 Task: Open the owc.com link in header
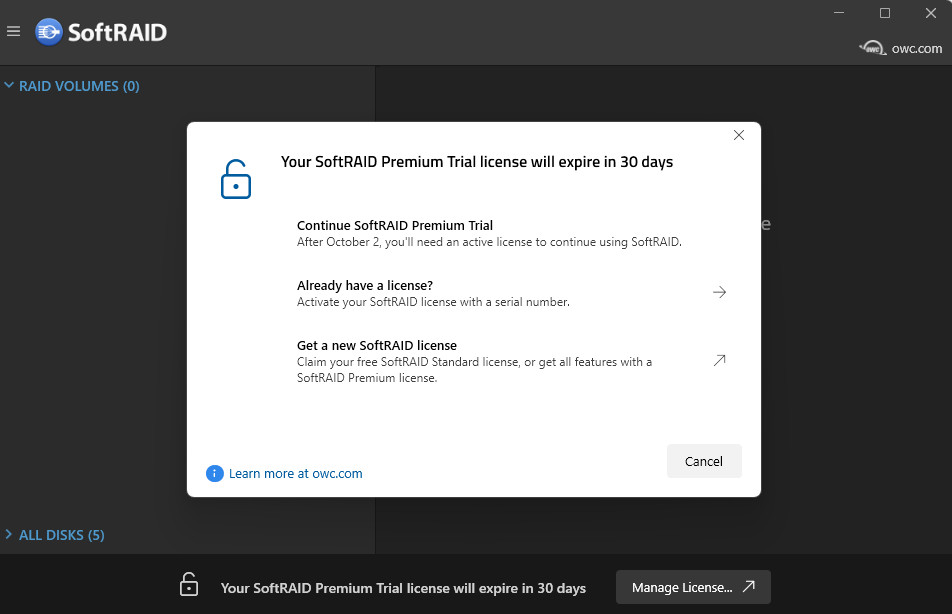(917, 49)
